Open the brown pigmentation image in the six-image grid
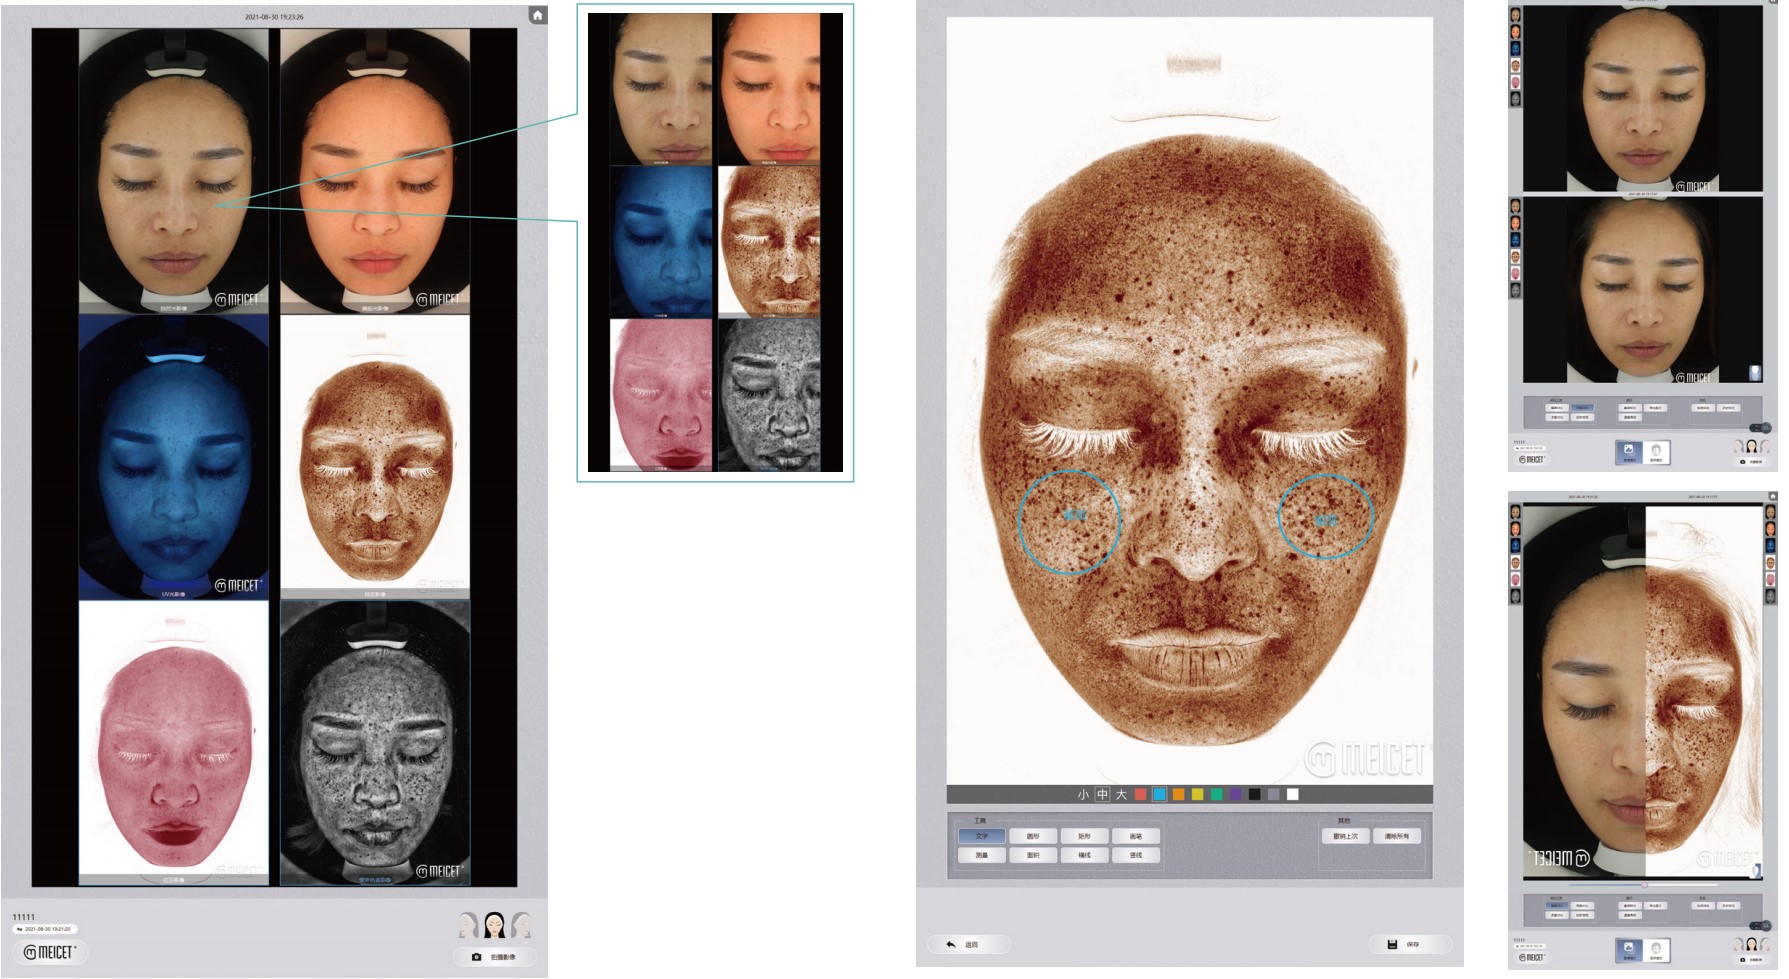This screenshot has width=1789, height=979. [x=375, y=457]
